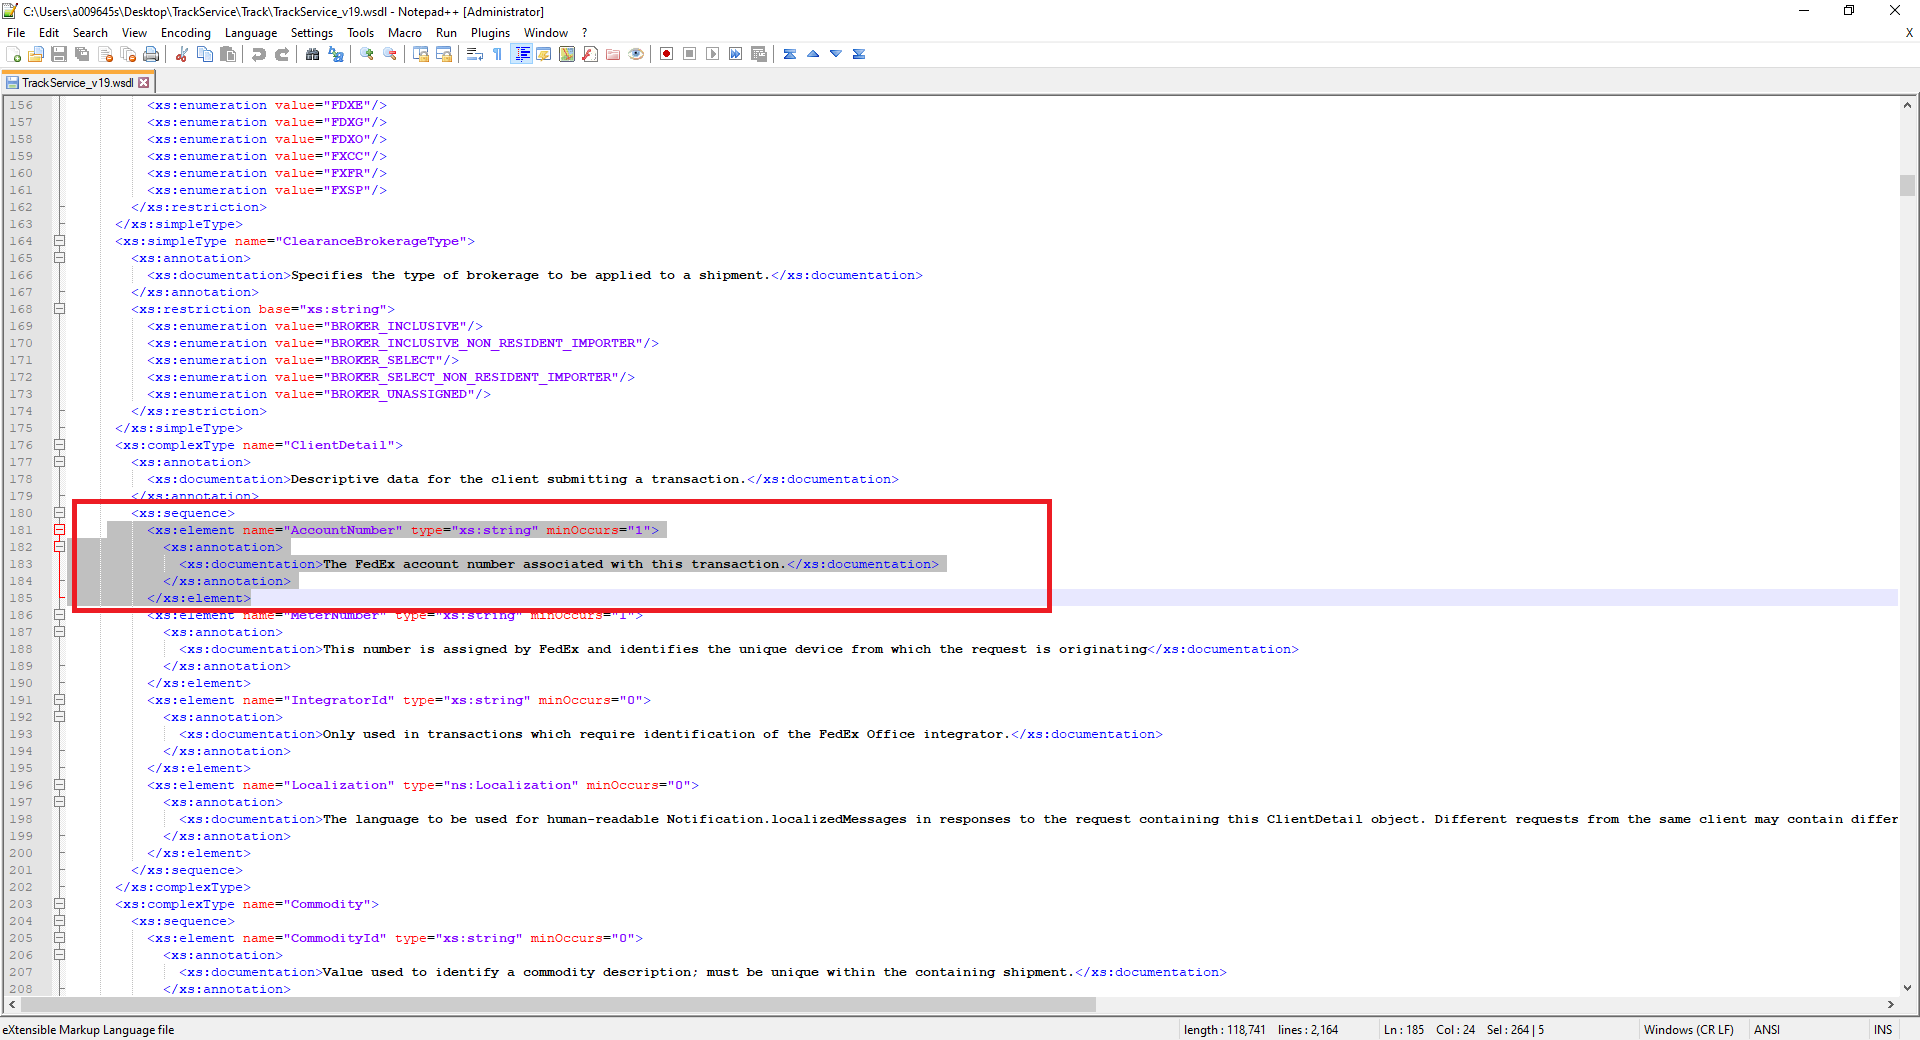Open Find with binoculars icon
This screenshot has height=1040, width=1920.
point(313,54)
